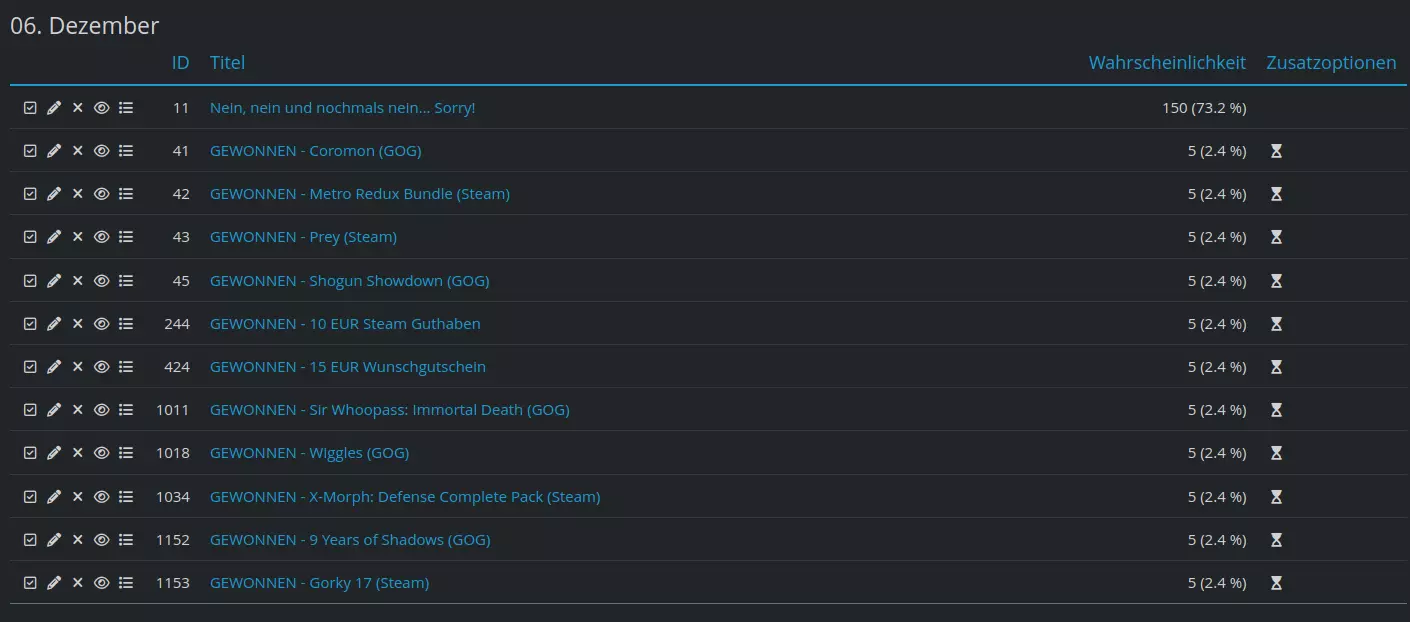The width and height of the screenshot is (1410, 622).
Task: Open GEWONNEN - 9 Years of Shadows link
Action: [350, 540]
